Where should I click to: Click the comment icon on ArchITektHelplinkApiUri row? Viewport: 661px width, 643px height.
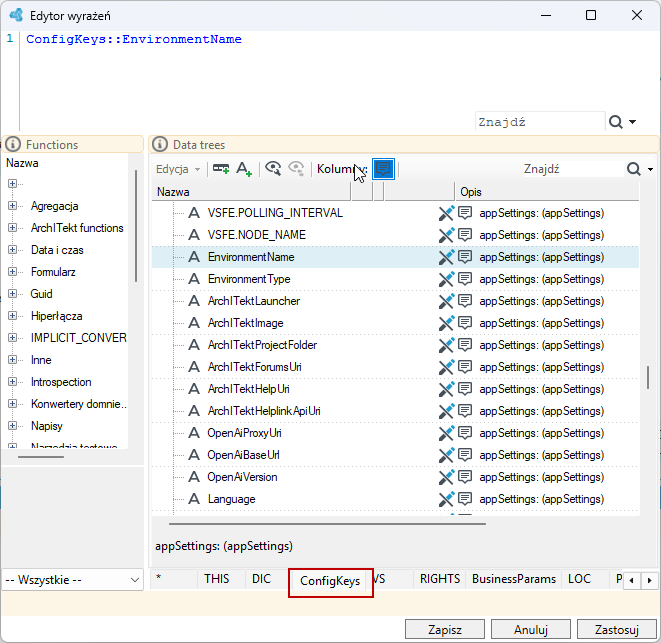(x=465, y=411)
